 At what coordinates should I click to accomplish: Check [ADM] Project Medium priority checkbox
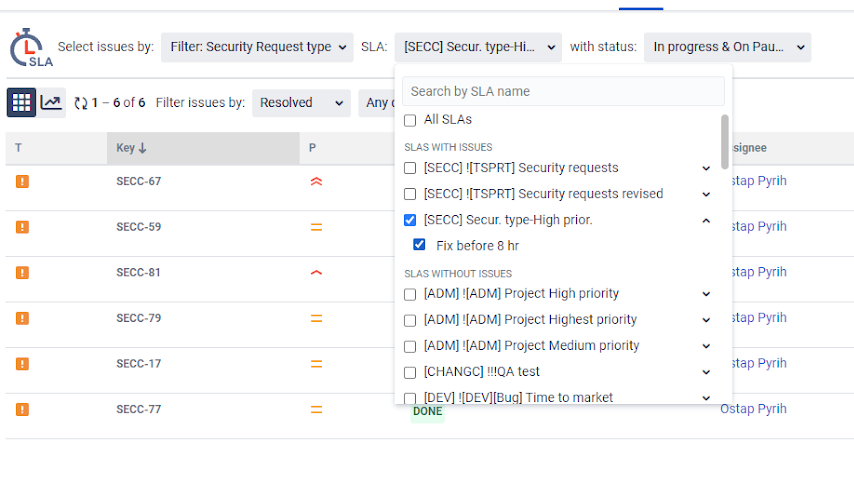coord(410,347)
